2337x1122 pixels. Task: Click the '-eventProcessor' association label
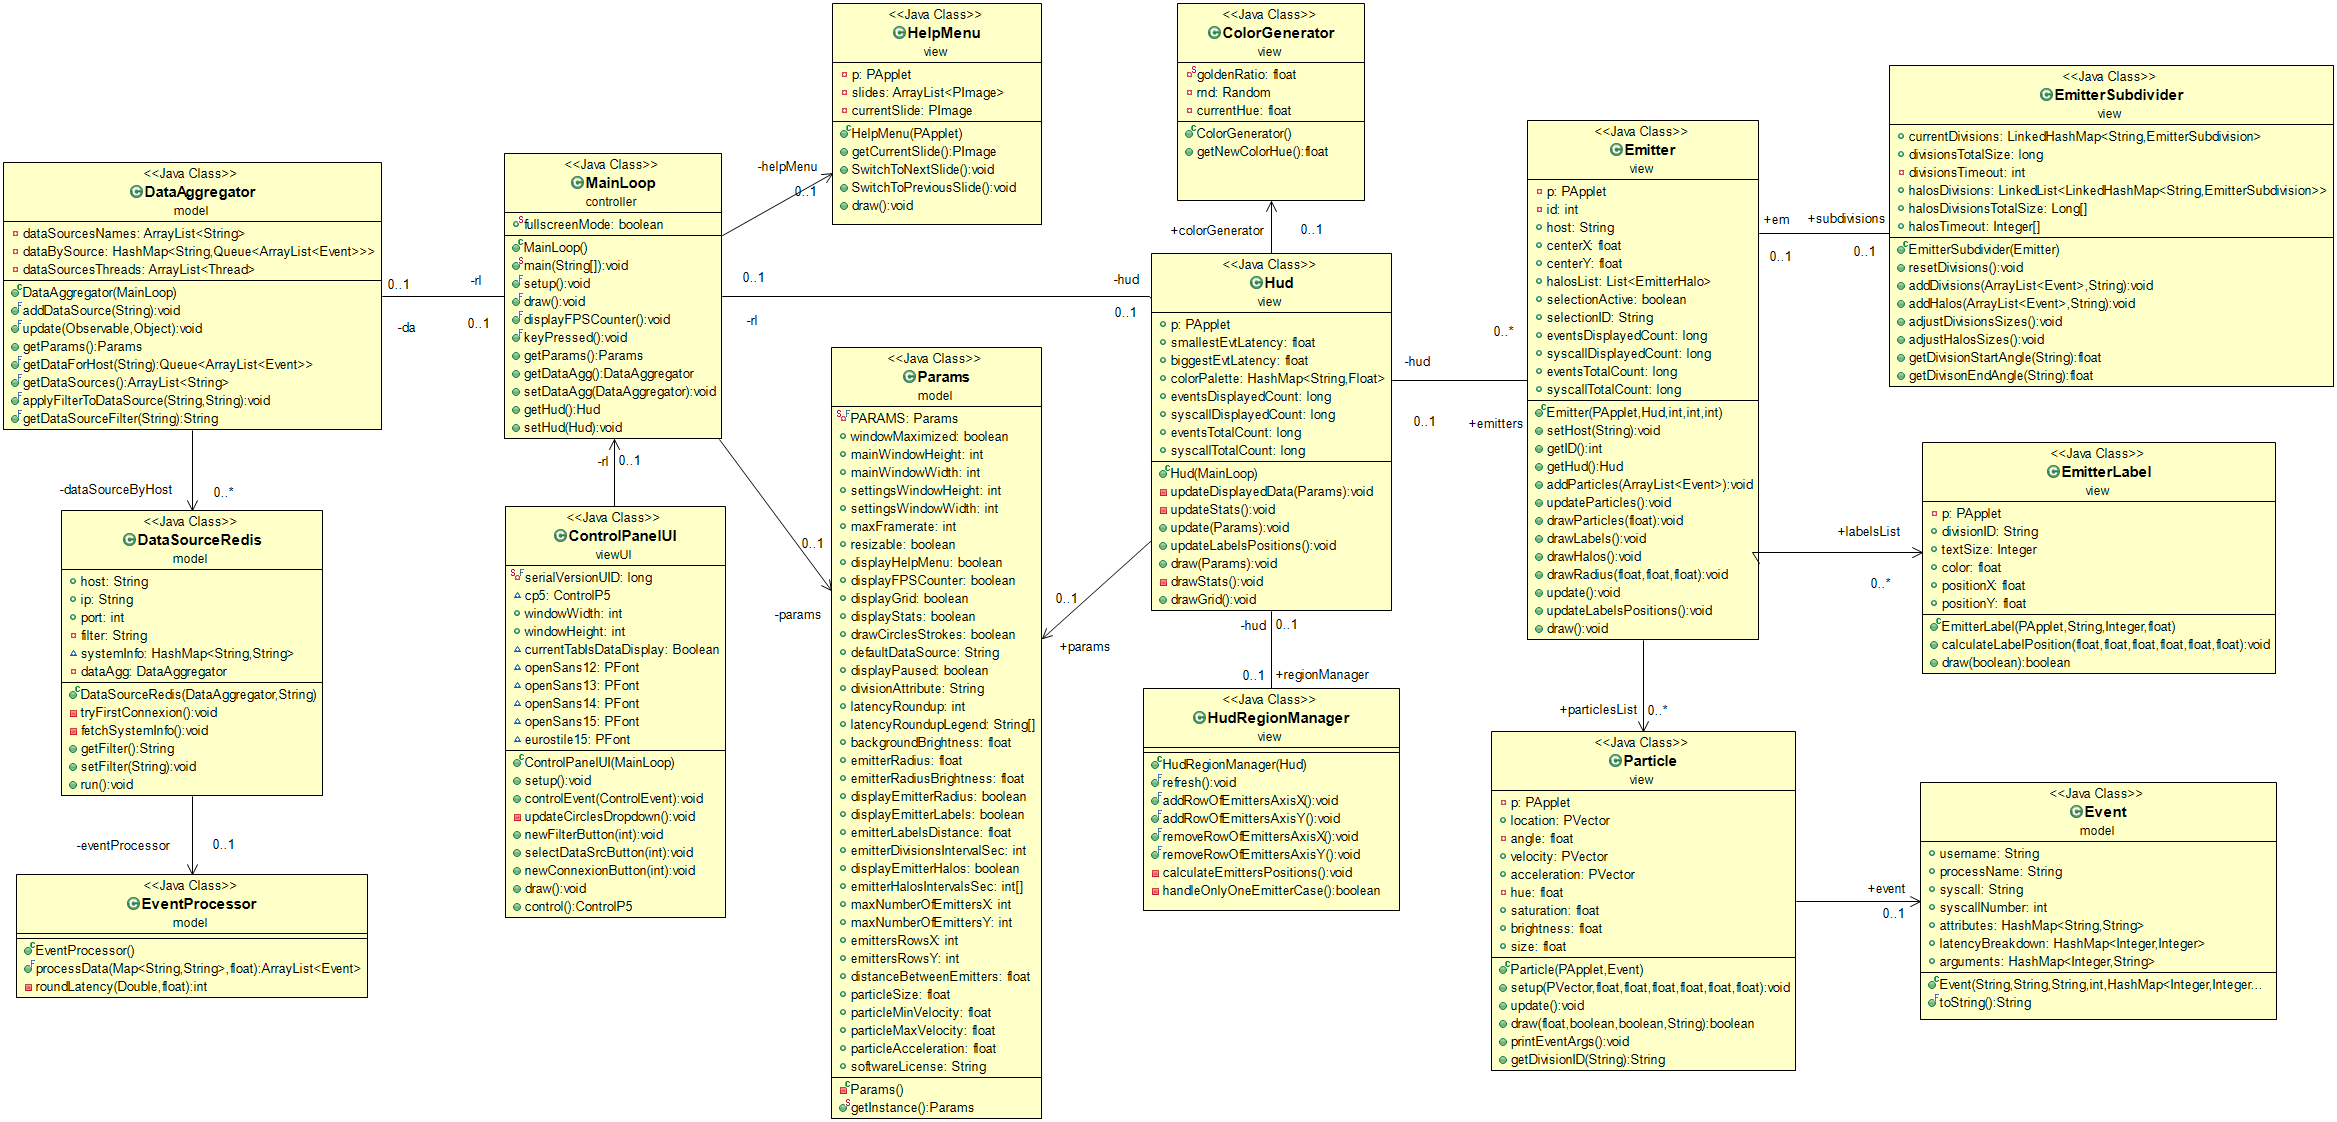(x=123, y=846)
